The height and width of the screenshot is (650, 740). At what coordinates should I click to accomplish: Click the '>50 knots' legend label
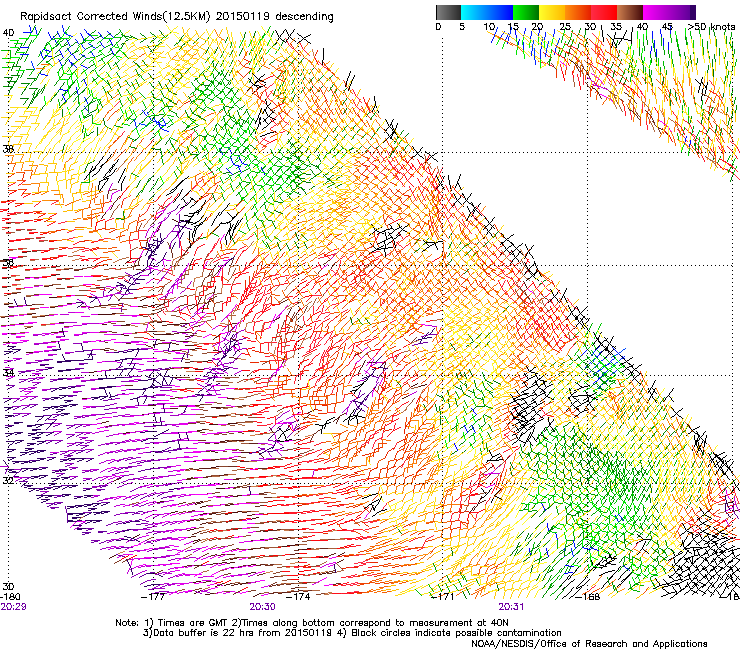pos(711,27)
